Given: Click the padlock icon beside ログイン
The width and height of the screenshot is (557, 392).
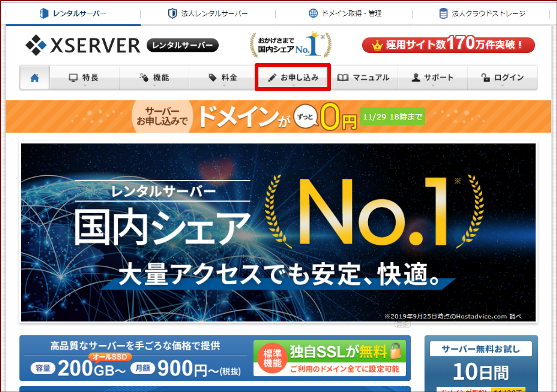Looking at the screenshot, I should click(485, 77).
